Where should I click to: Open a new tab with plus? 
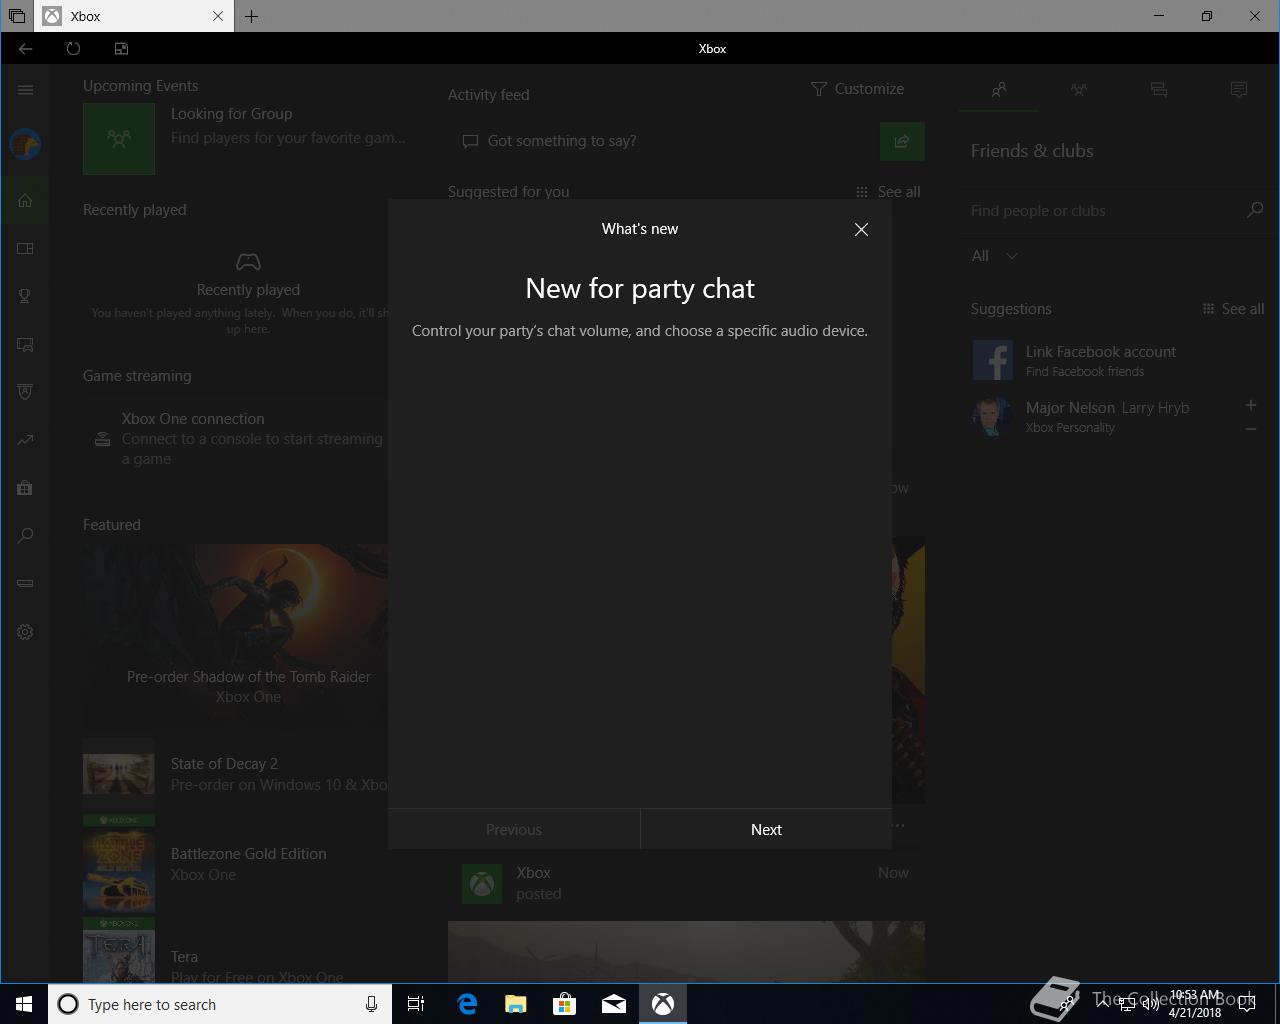251,16
